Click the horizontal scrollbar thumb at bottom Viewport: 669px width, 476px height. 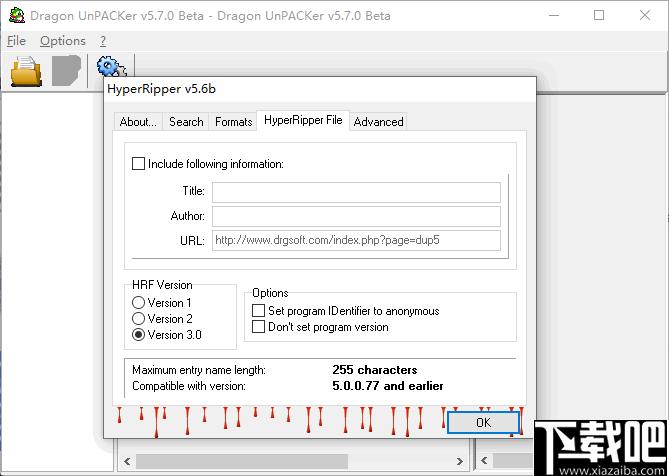coord(242,461)
